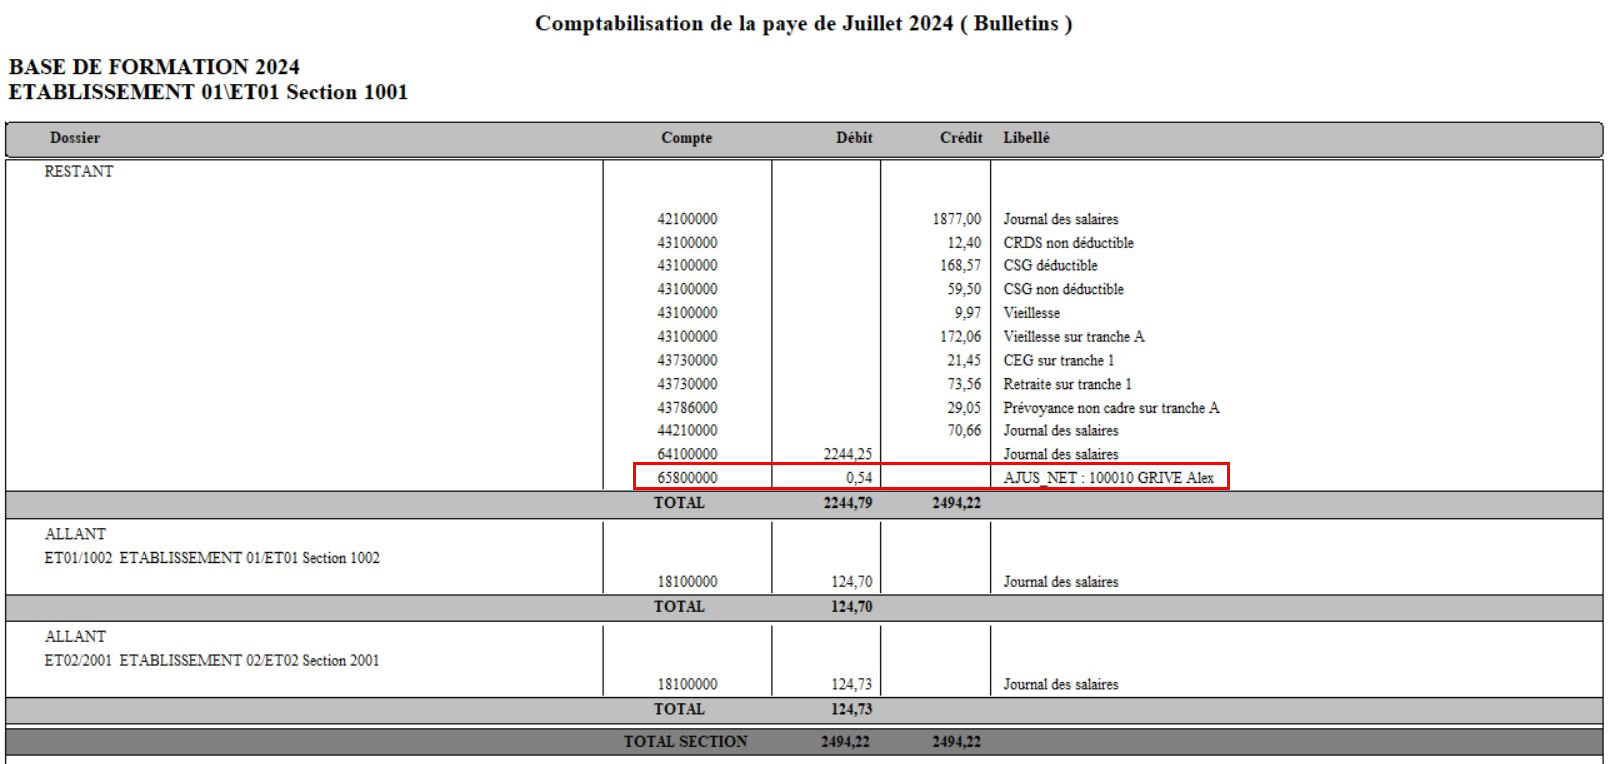Screen dimensions: 1617x764
Task: Select 'ET01/1002 ETABLISSEMENT 01/ET01 Section 1002' line
Action: pyautogui.click(x=212, y=558)
